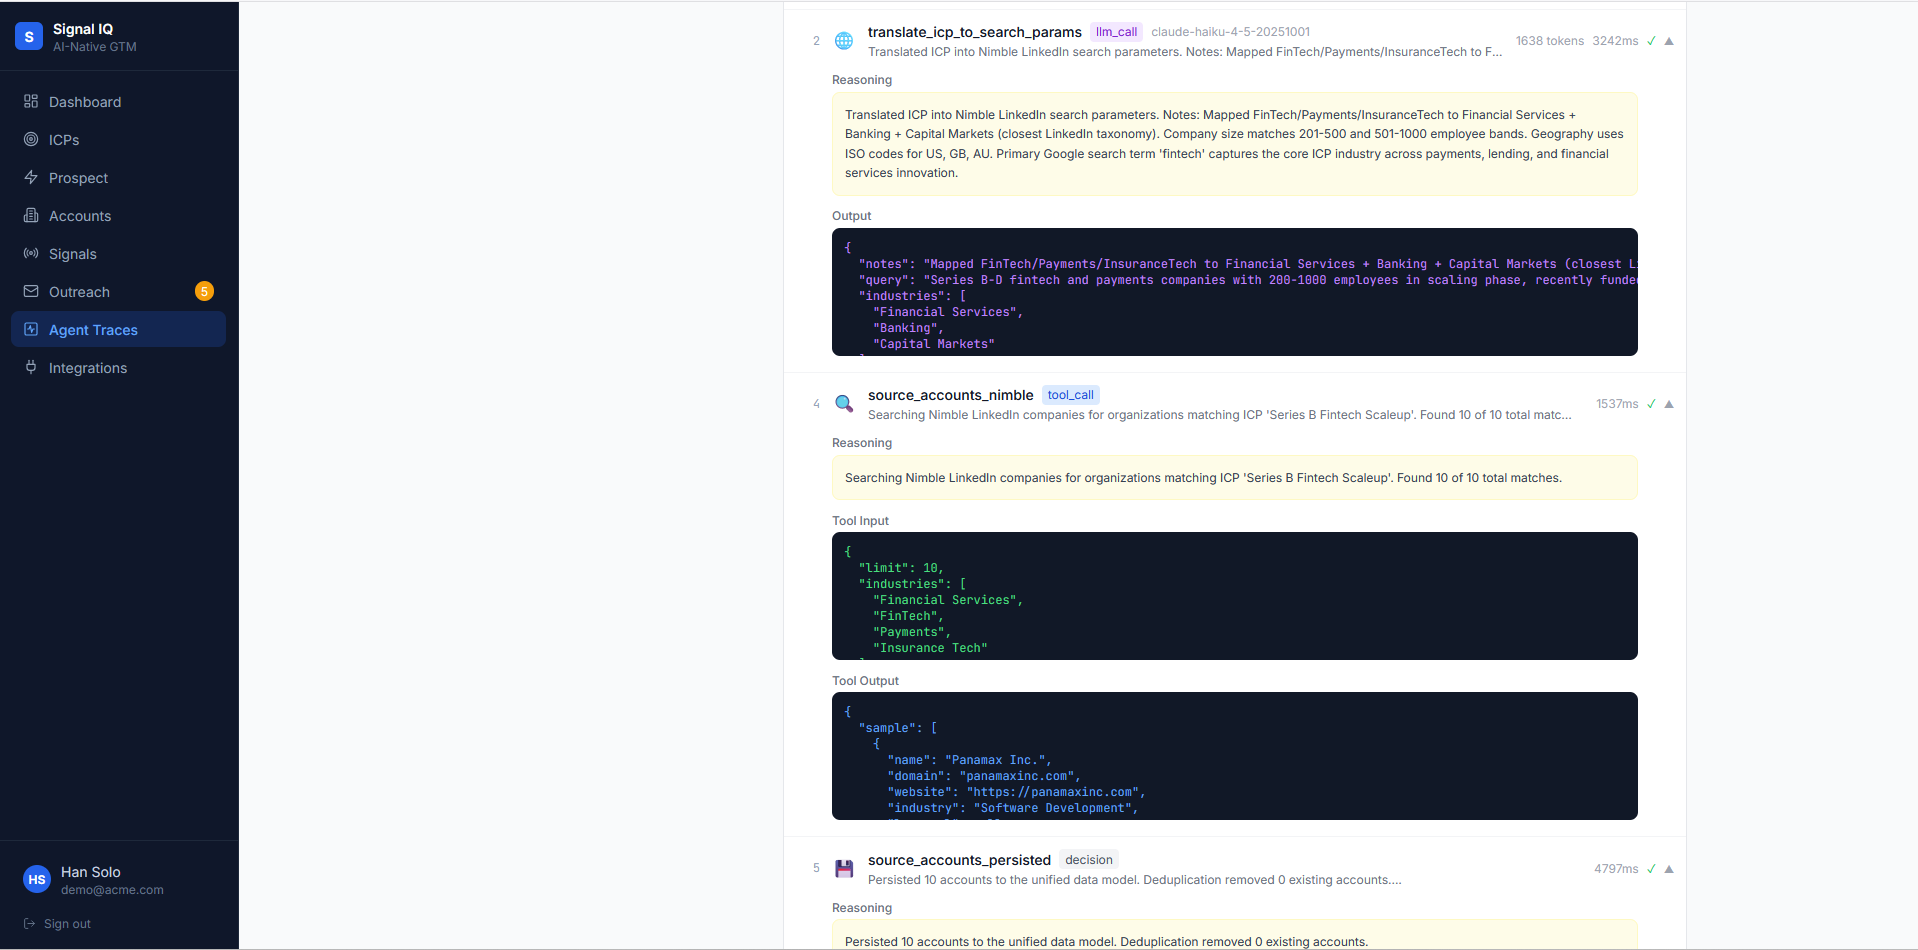Click the claude-haiku-4-5-20251001 model label

pos(1230,32)
